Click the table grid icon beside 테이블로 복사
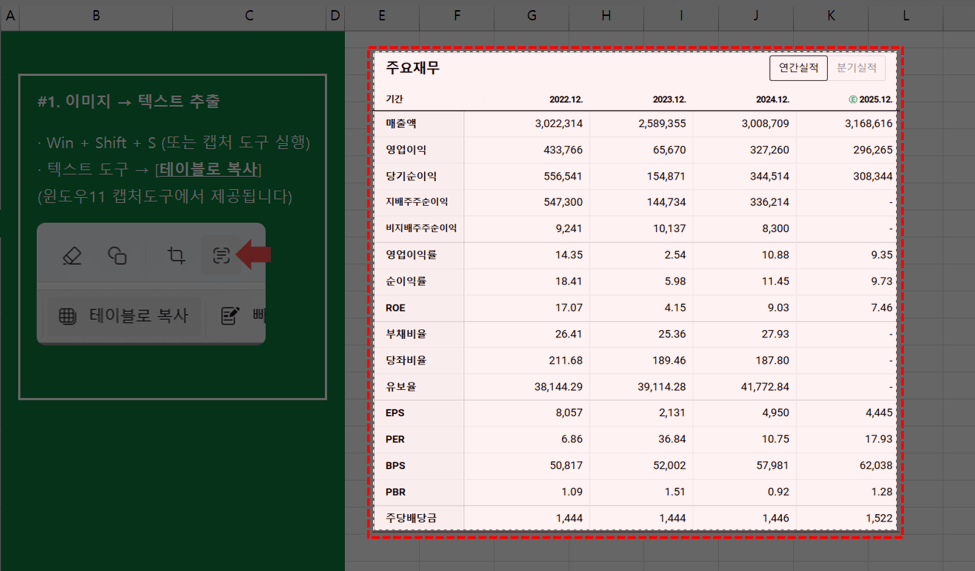Screen dimensions: 975x571 pos(68,315)
